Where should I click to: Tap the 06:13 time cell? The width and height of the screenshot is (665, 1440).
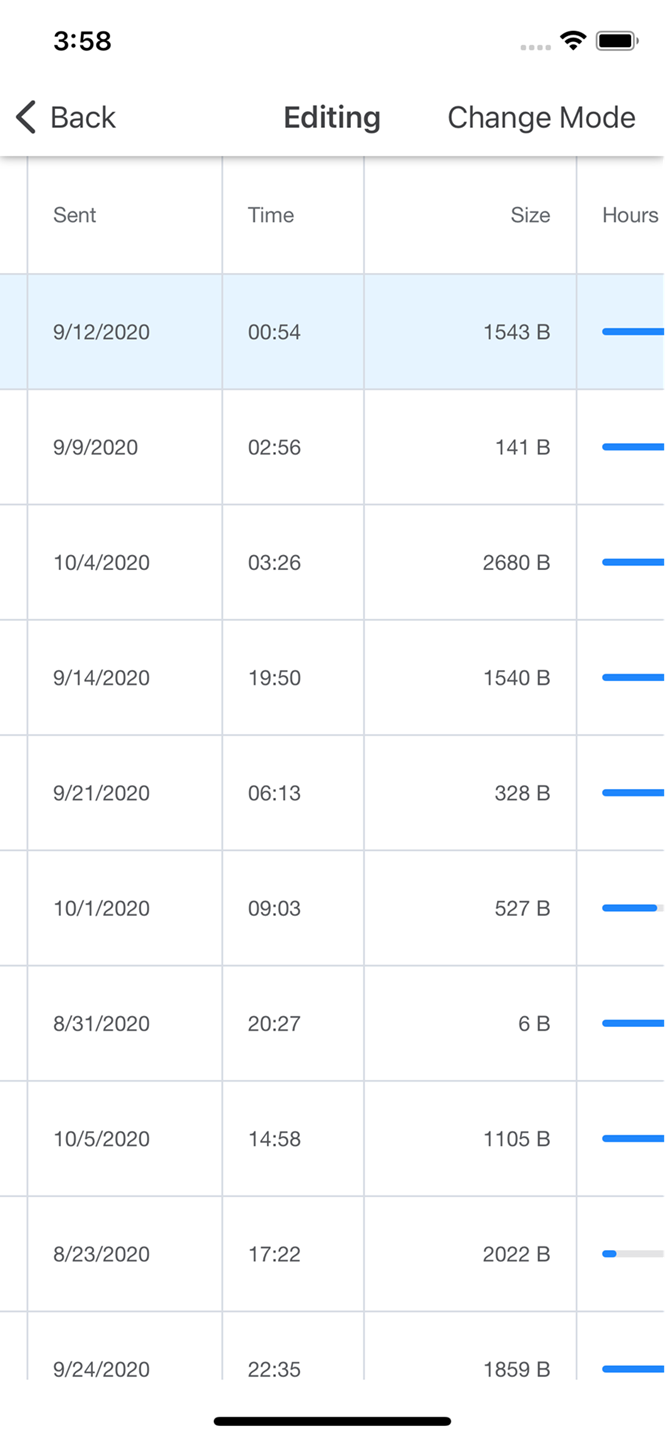click(274, 793)
